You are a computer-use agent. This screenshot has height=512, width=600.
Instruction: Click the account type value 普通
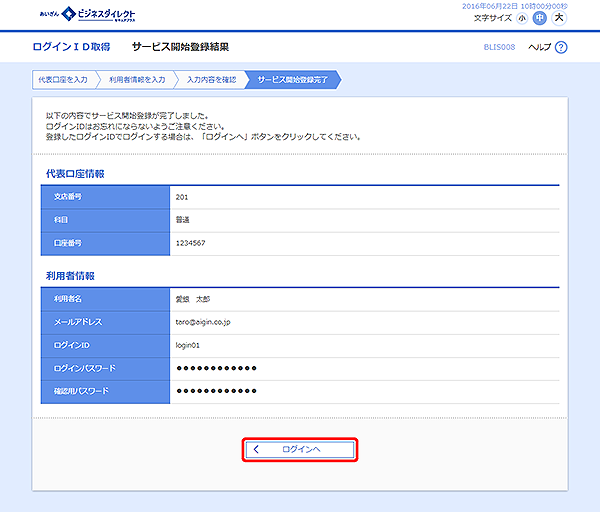click(183, 220)
